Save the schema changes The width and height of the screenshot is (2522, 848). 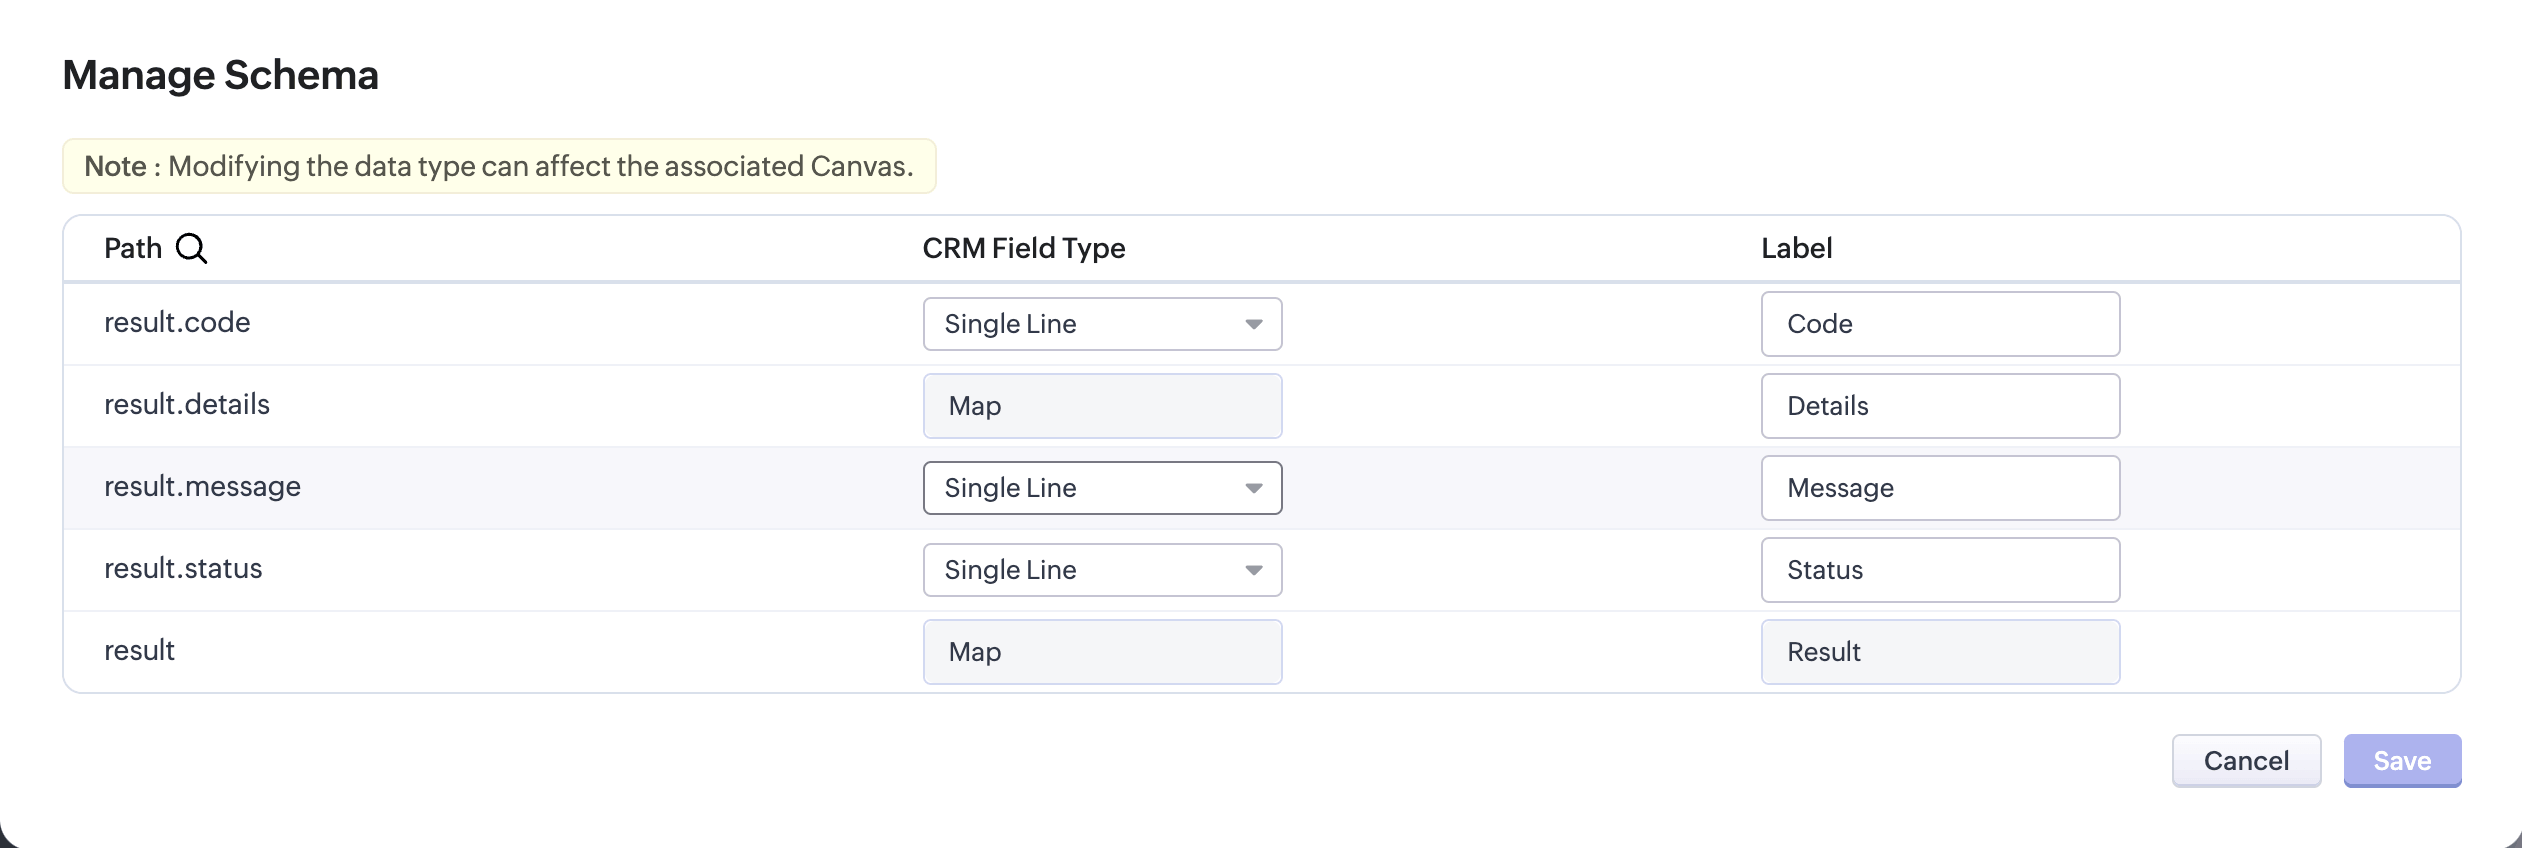click(2401, 761)
